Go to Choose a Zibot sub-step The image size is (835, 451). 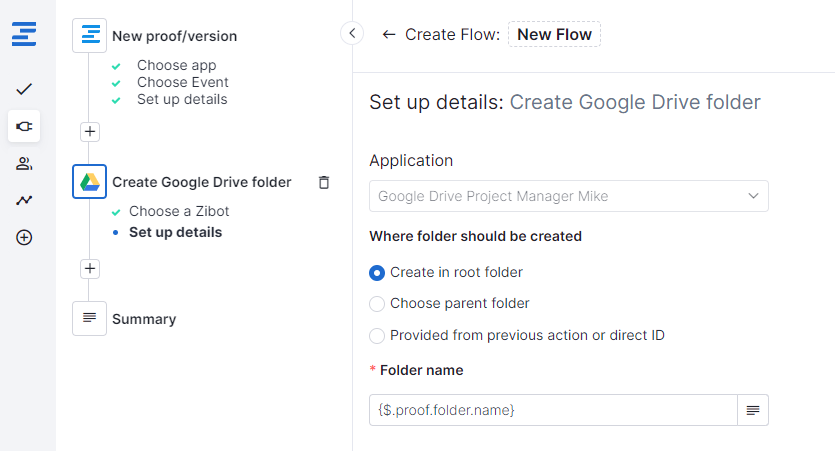coord(178,211)
